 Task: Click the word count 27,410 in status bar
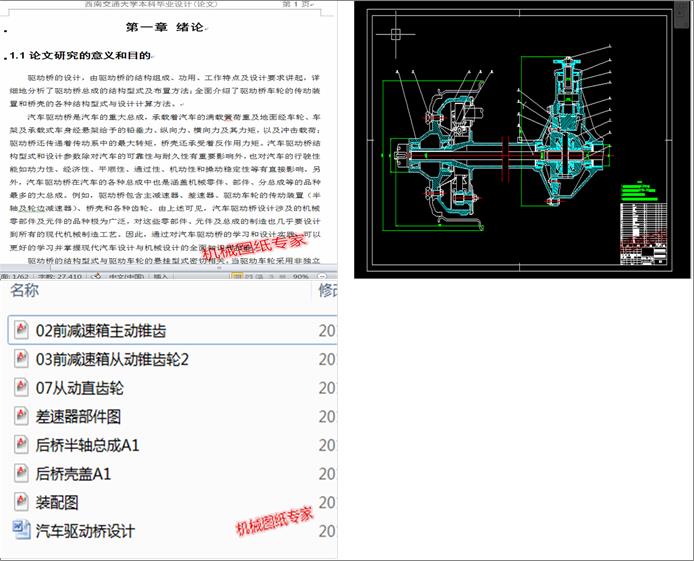click(x=60, y=277)
